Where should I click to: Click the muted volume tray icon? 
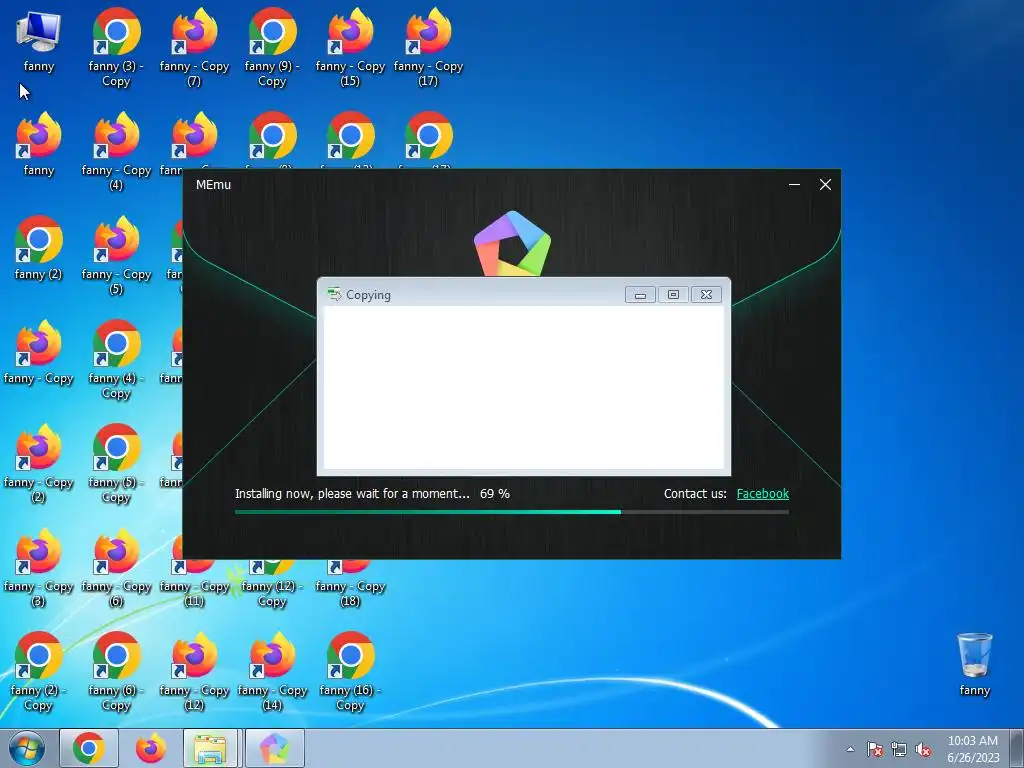pos(923,749)
